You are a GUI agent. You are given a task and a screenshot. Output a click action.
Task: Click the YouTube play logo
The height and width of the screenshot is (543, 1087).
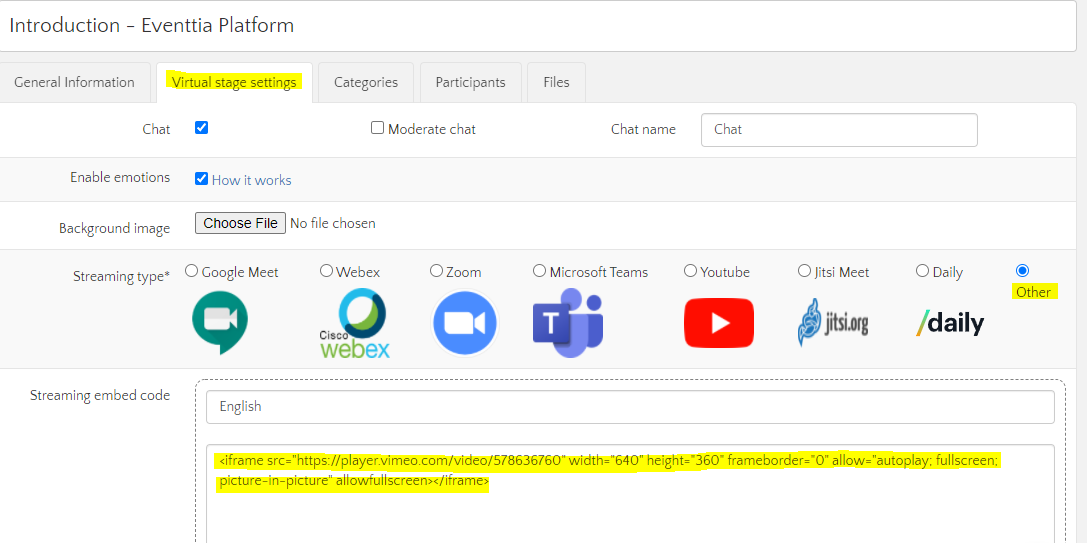pyautogui.click(x=719, y=323)
